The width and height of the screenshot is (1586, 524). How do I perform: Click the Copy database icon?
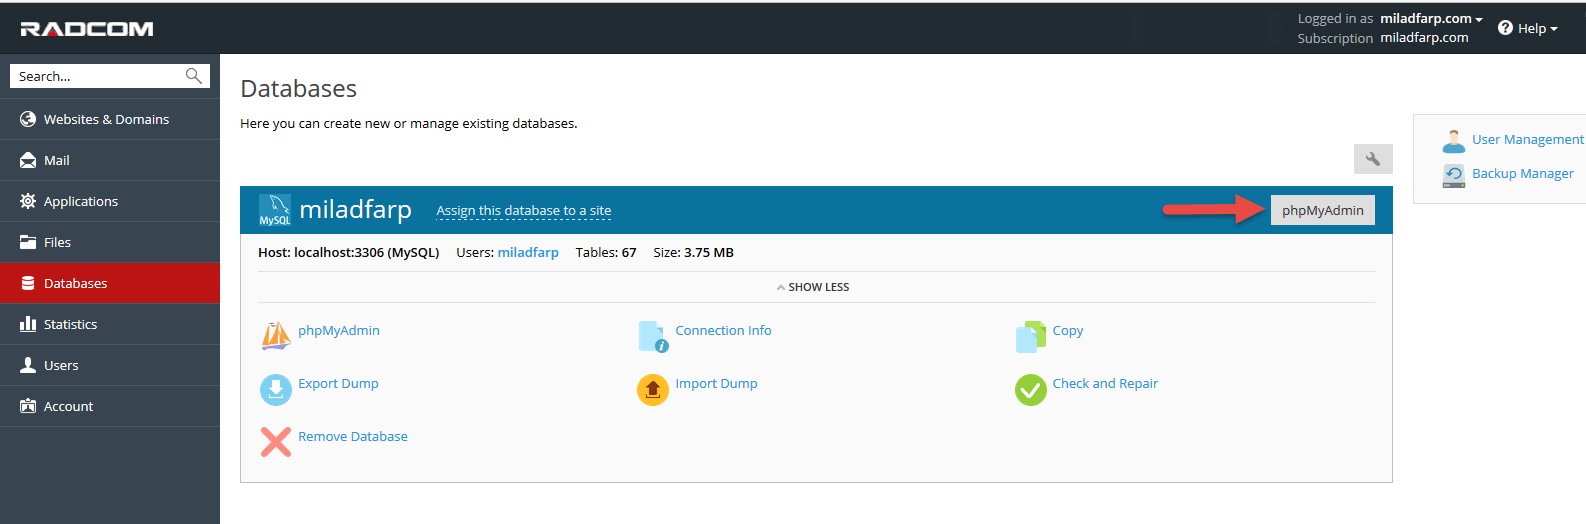[x=1030, y=336]
